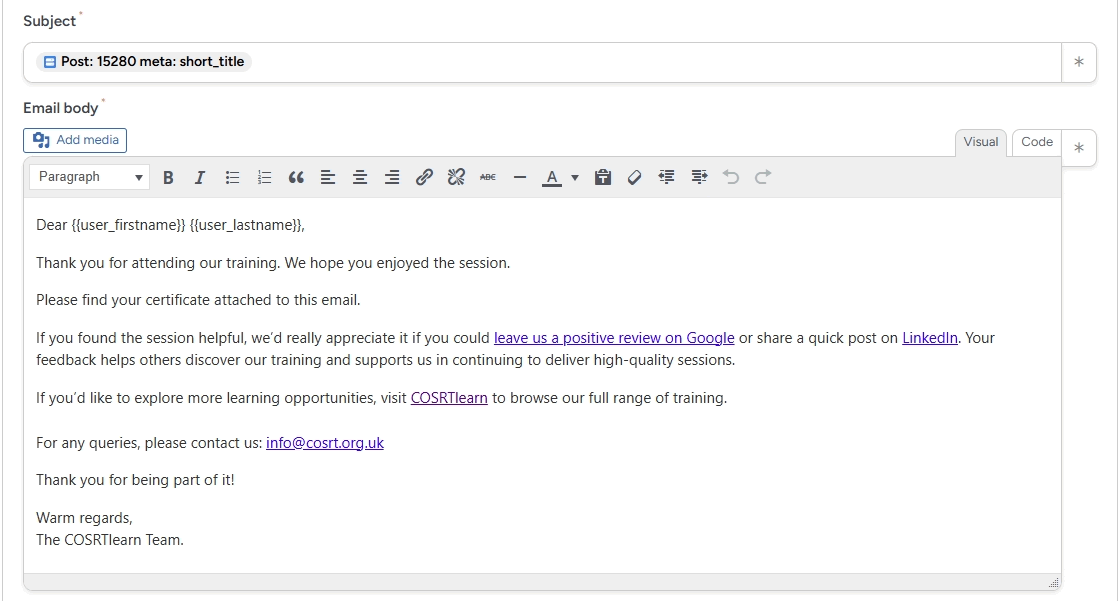The height and width of the screenshot is (601, 1118).
Task: Switch to the Code editor tab
Action: click(x=1037, y=142)
